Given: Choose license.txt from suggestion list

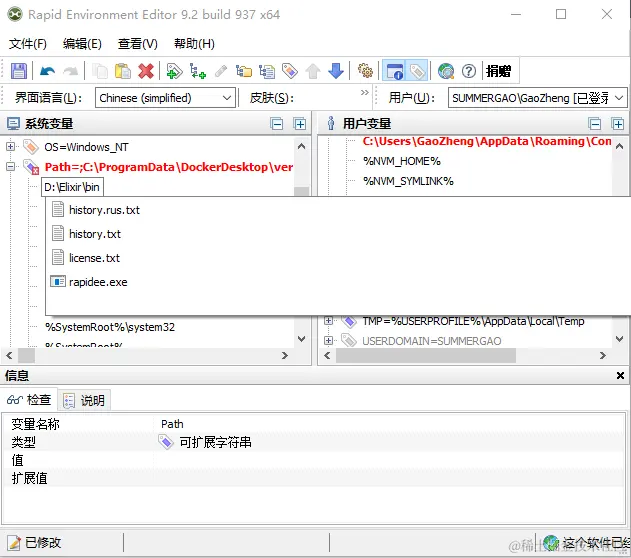Looking at the screenshot, I should 94,258.
